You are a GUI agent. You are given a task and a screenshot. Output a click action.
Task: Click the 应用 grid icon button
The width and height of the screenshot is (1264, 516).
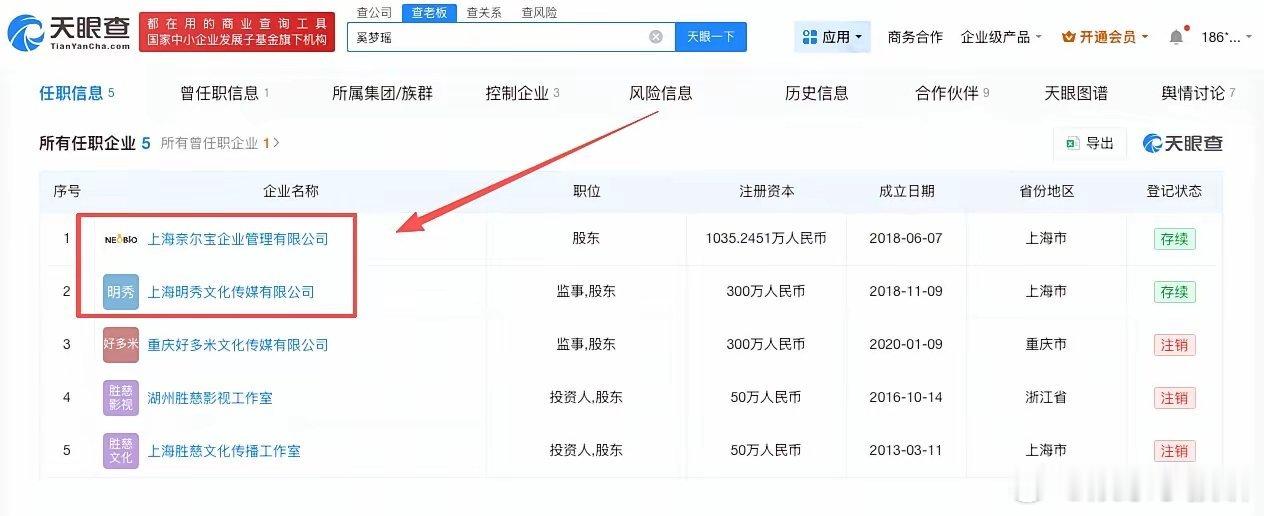(x=832, y=37)
